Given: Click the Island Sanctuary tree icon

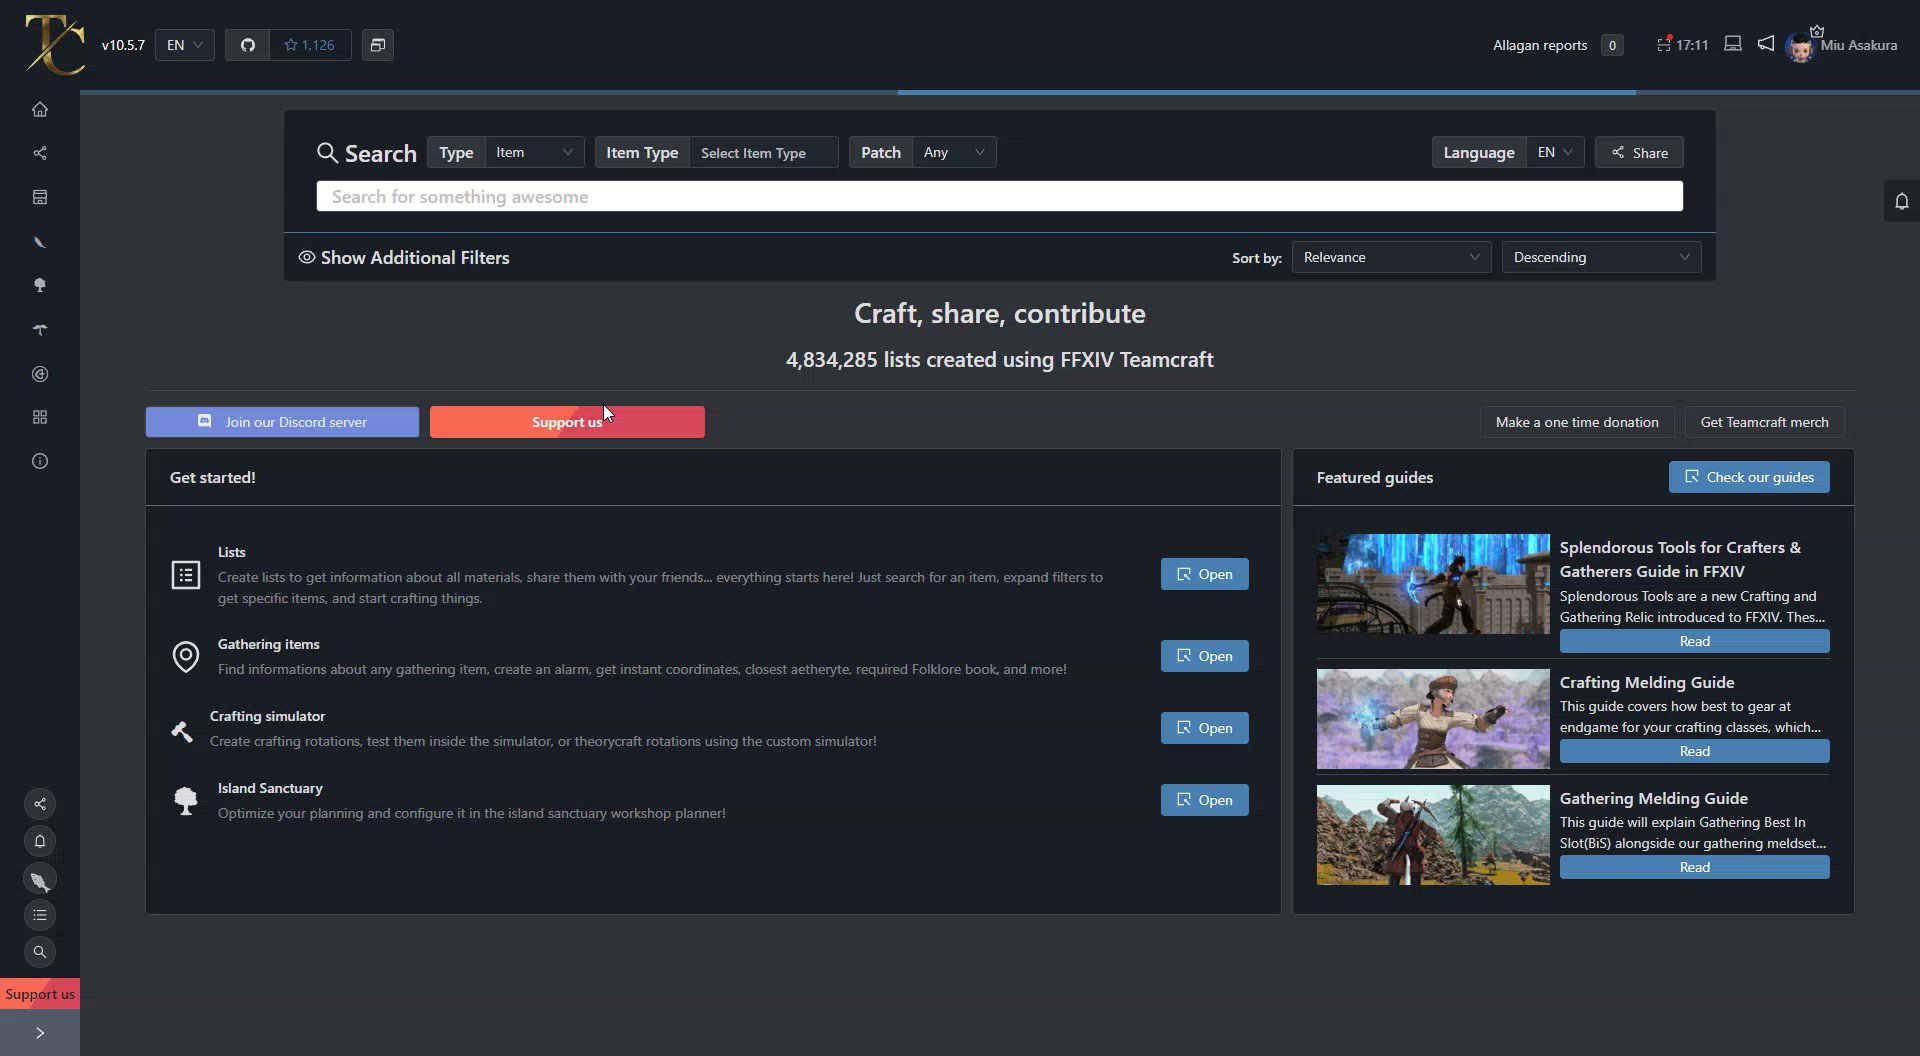Looking at the screenshot, I should point(186,801).
